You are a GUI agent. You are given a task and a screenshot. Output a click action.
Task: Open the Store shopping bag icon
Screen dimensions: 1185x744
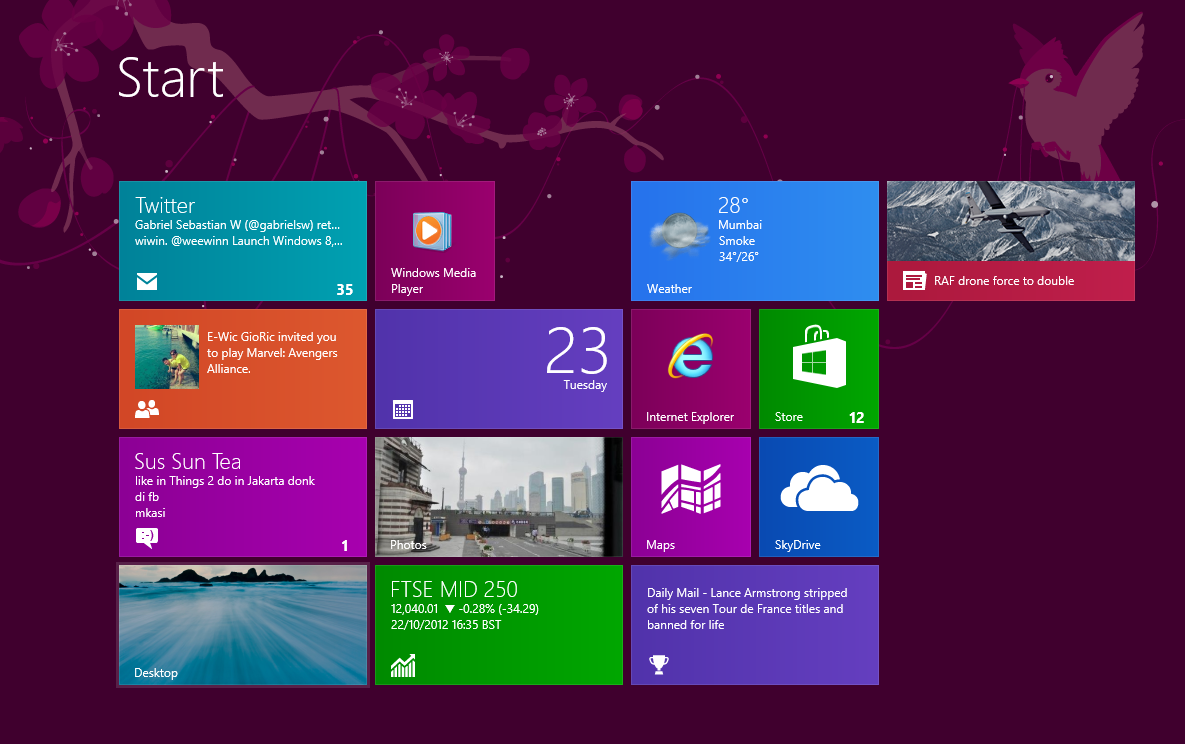tap(818, 356)
